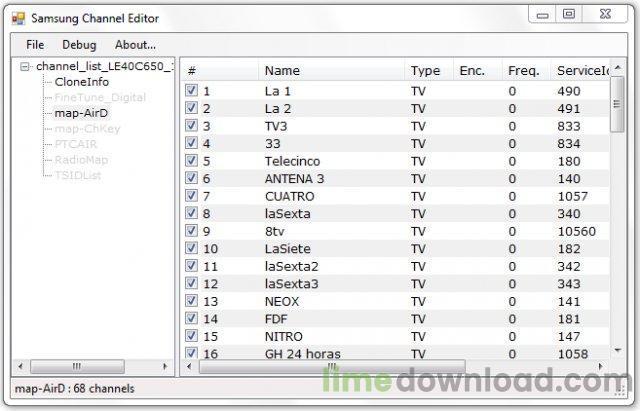Collapse the channel_list_LE40C650 tree node

[25, 66]
